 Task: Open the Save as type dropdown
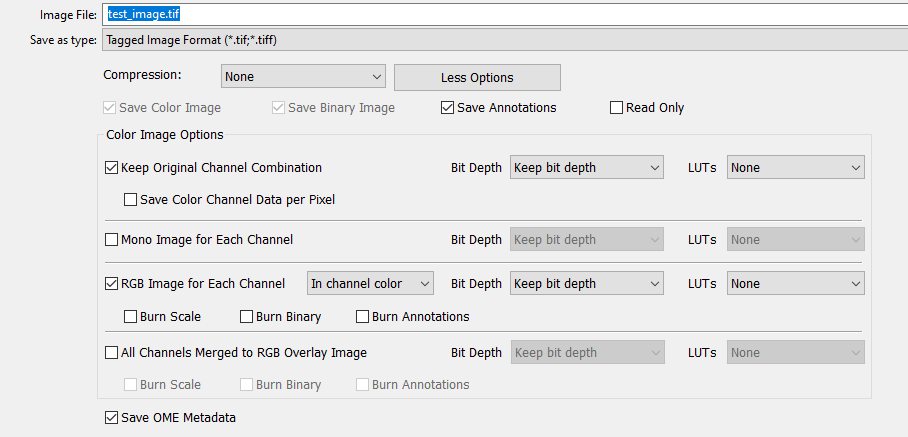pos(500,40)
